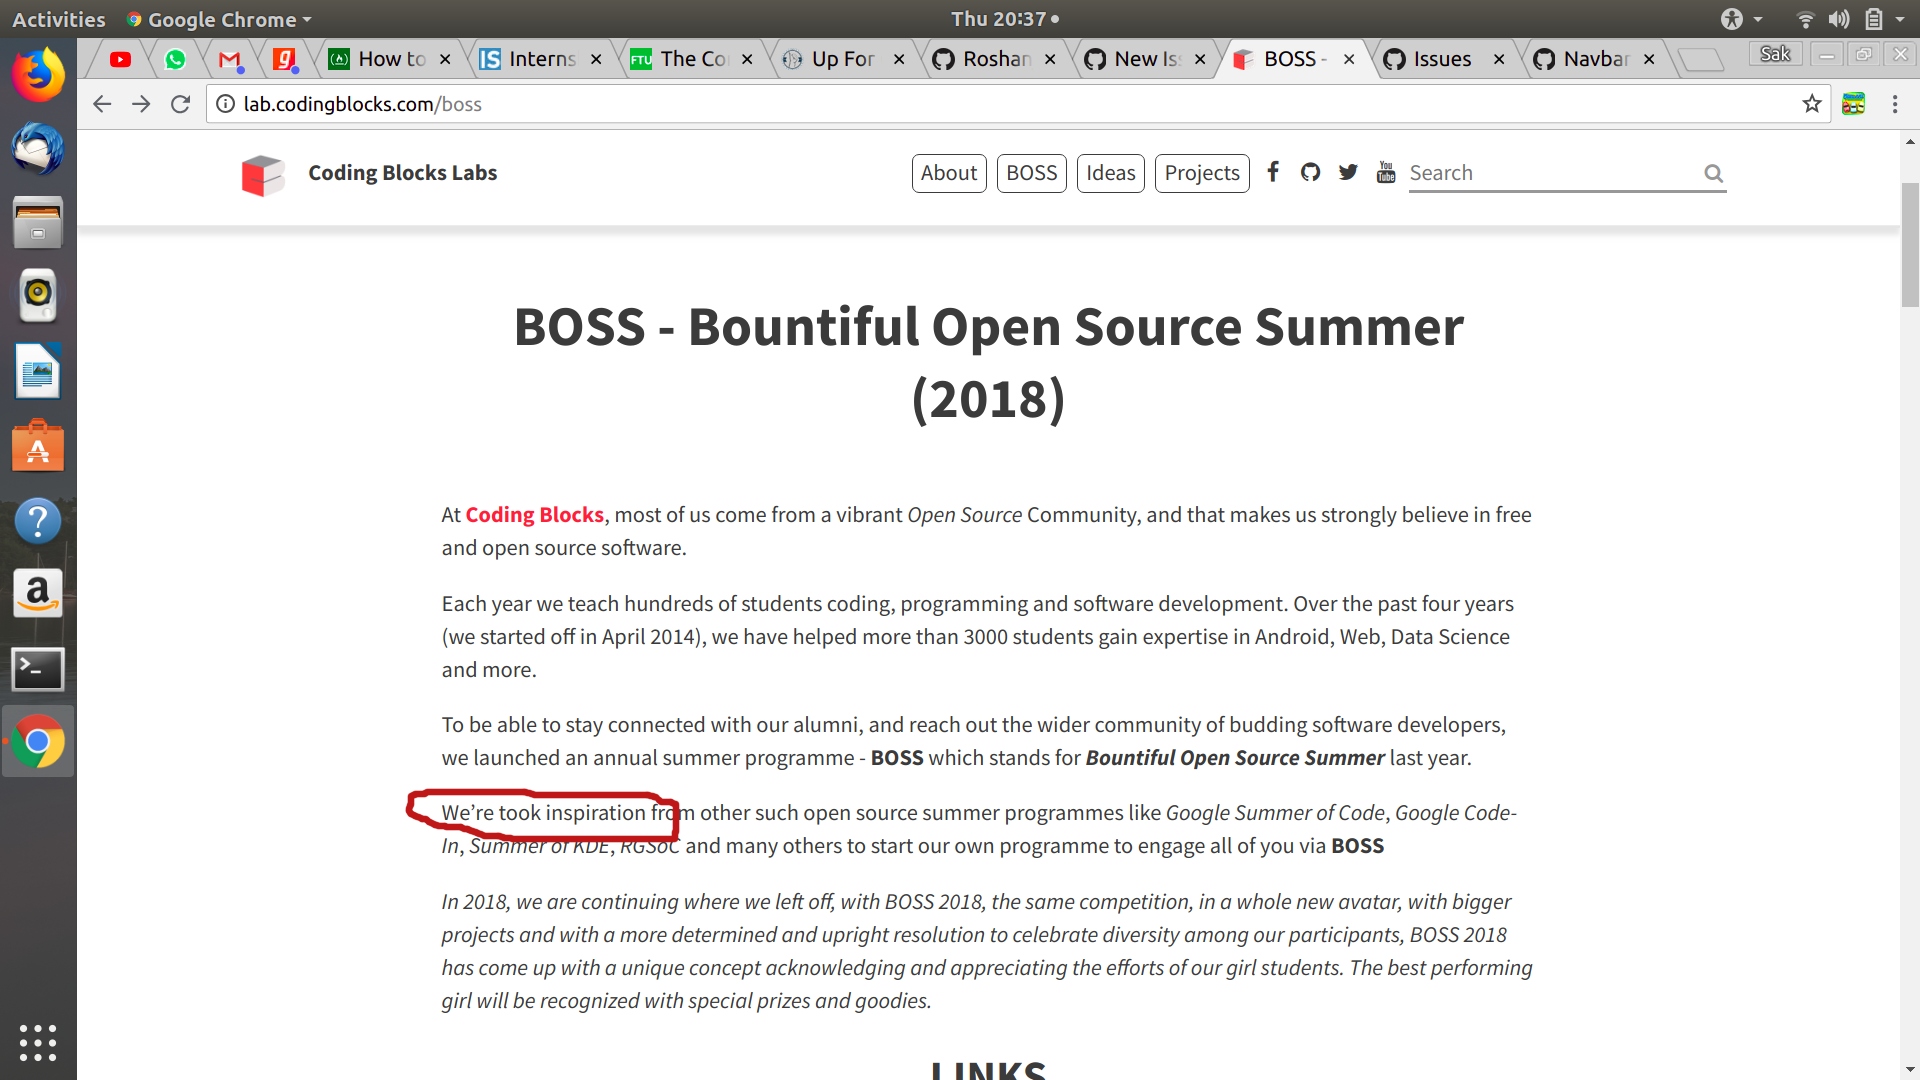Screen dimensions: 1920x1080
Task: Open the system status menu arrow
Action: pyautogui.click(x=1900, y=19)
